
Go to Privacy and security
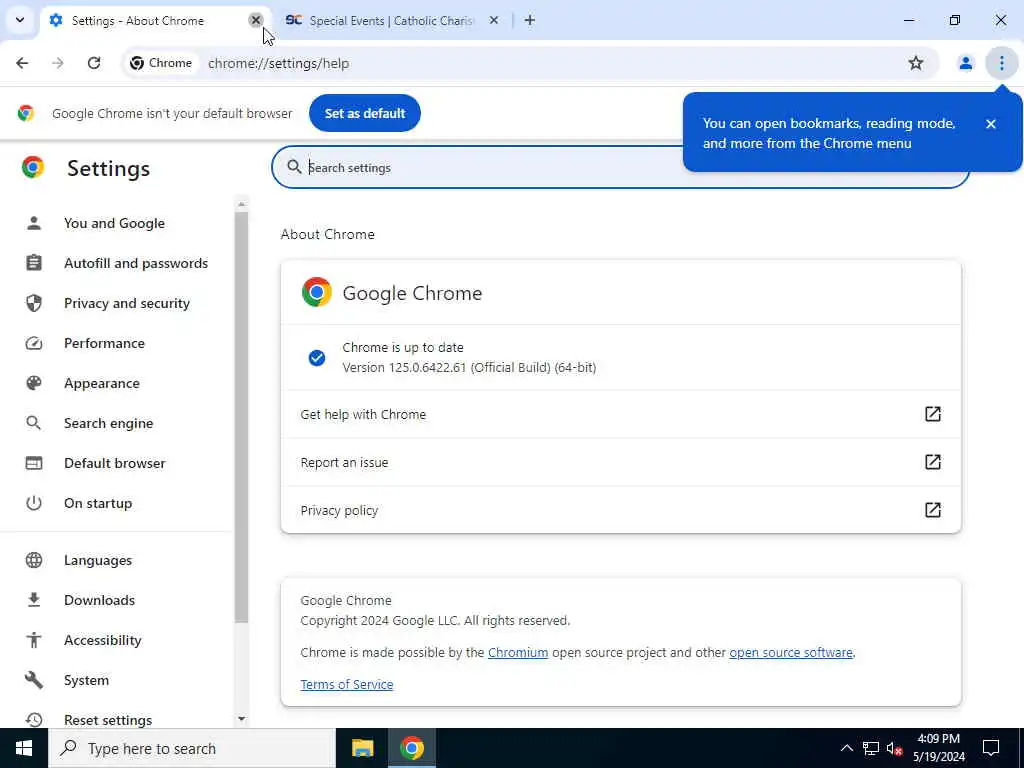(x=127, y=303)
